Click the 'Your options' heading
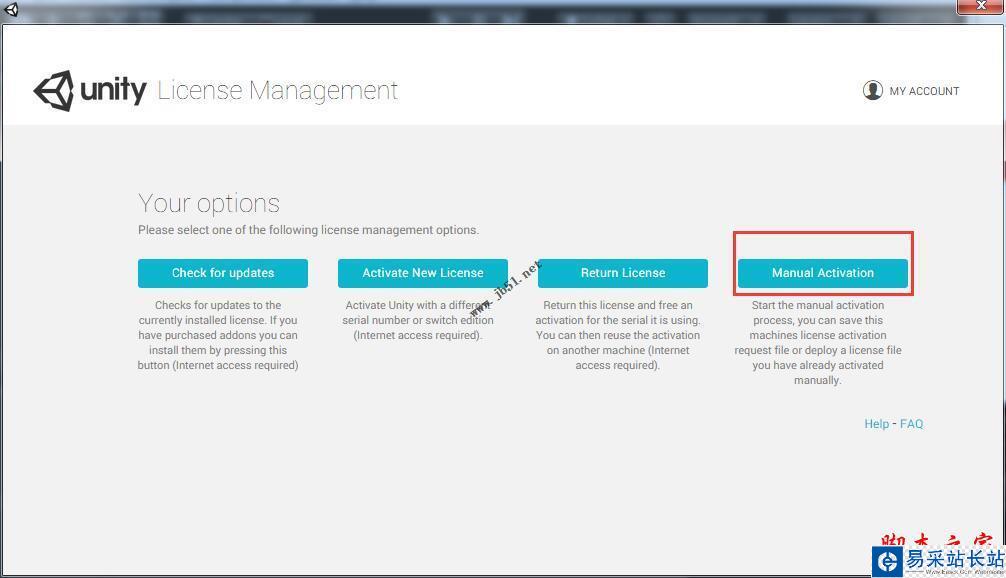 click(x=209, y=204)
